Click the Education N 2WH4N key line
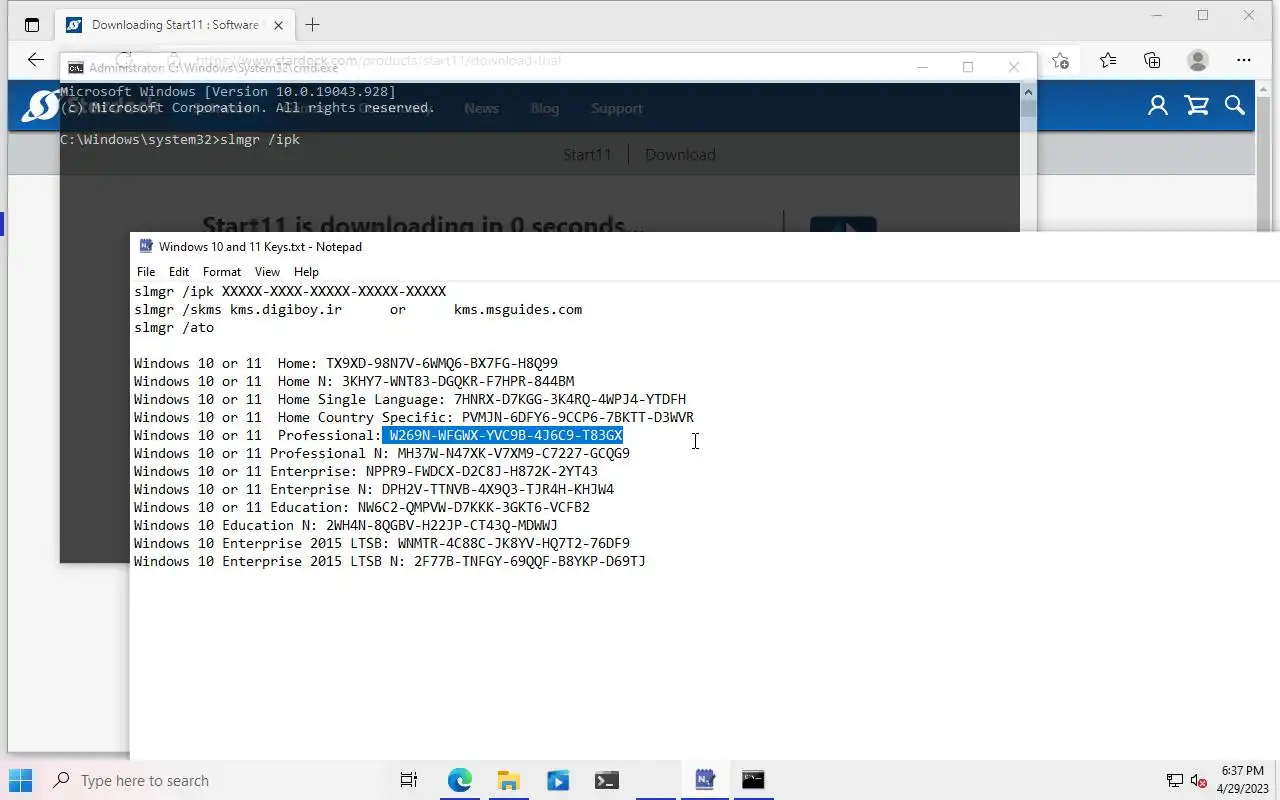1280x800 pixels. point(346,525)
